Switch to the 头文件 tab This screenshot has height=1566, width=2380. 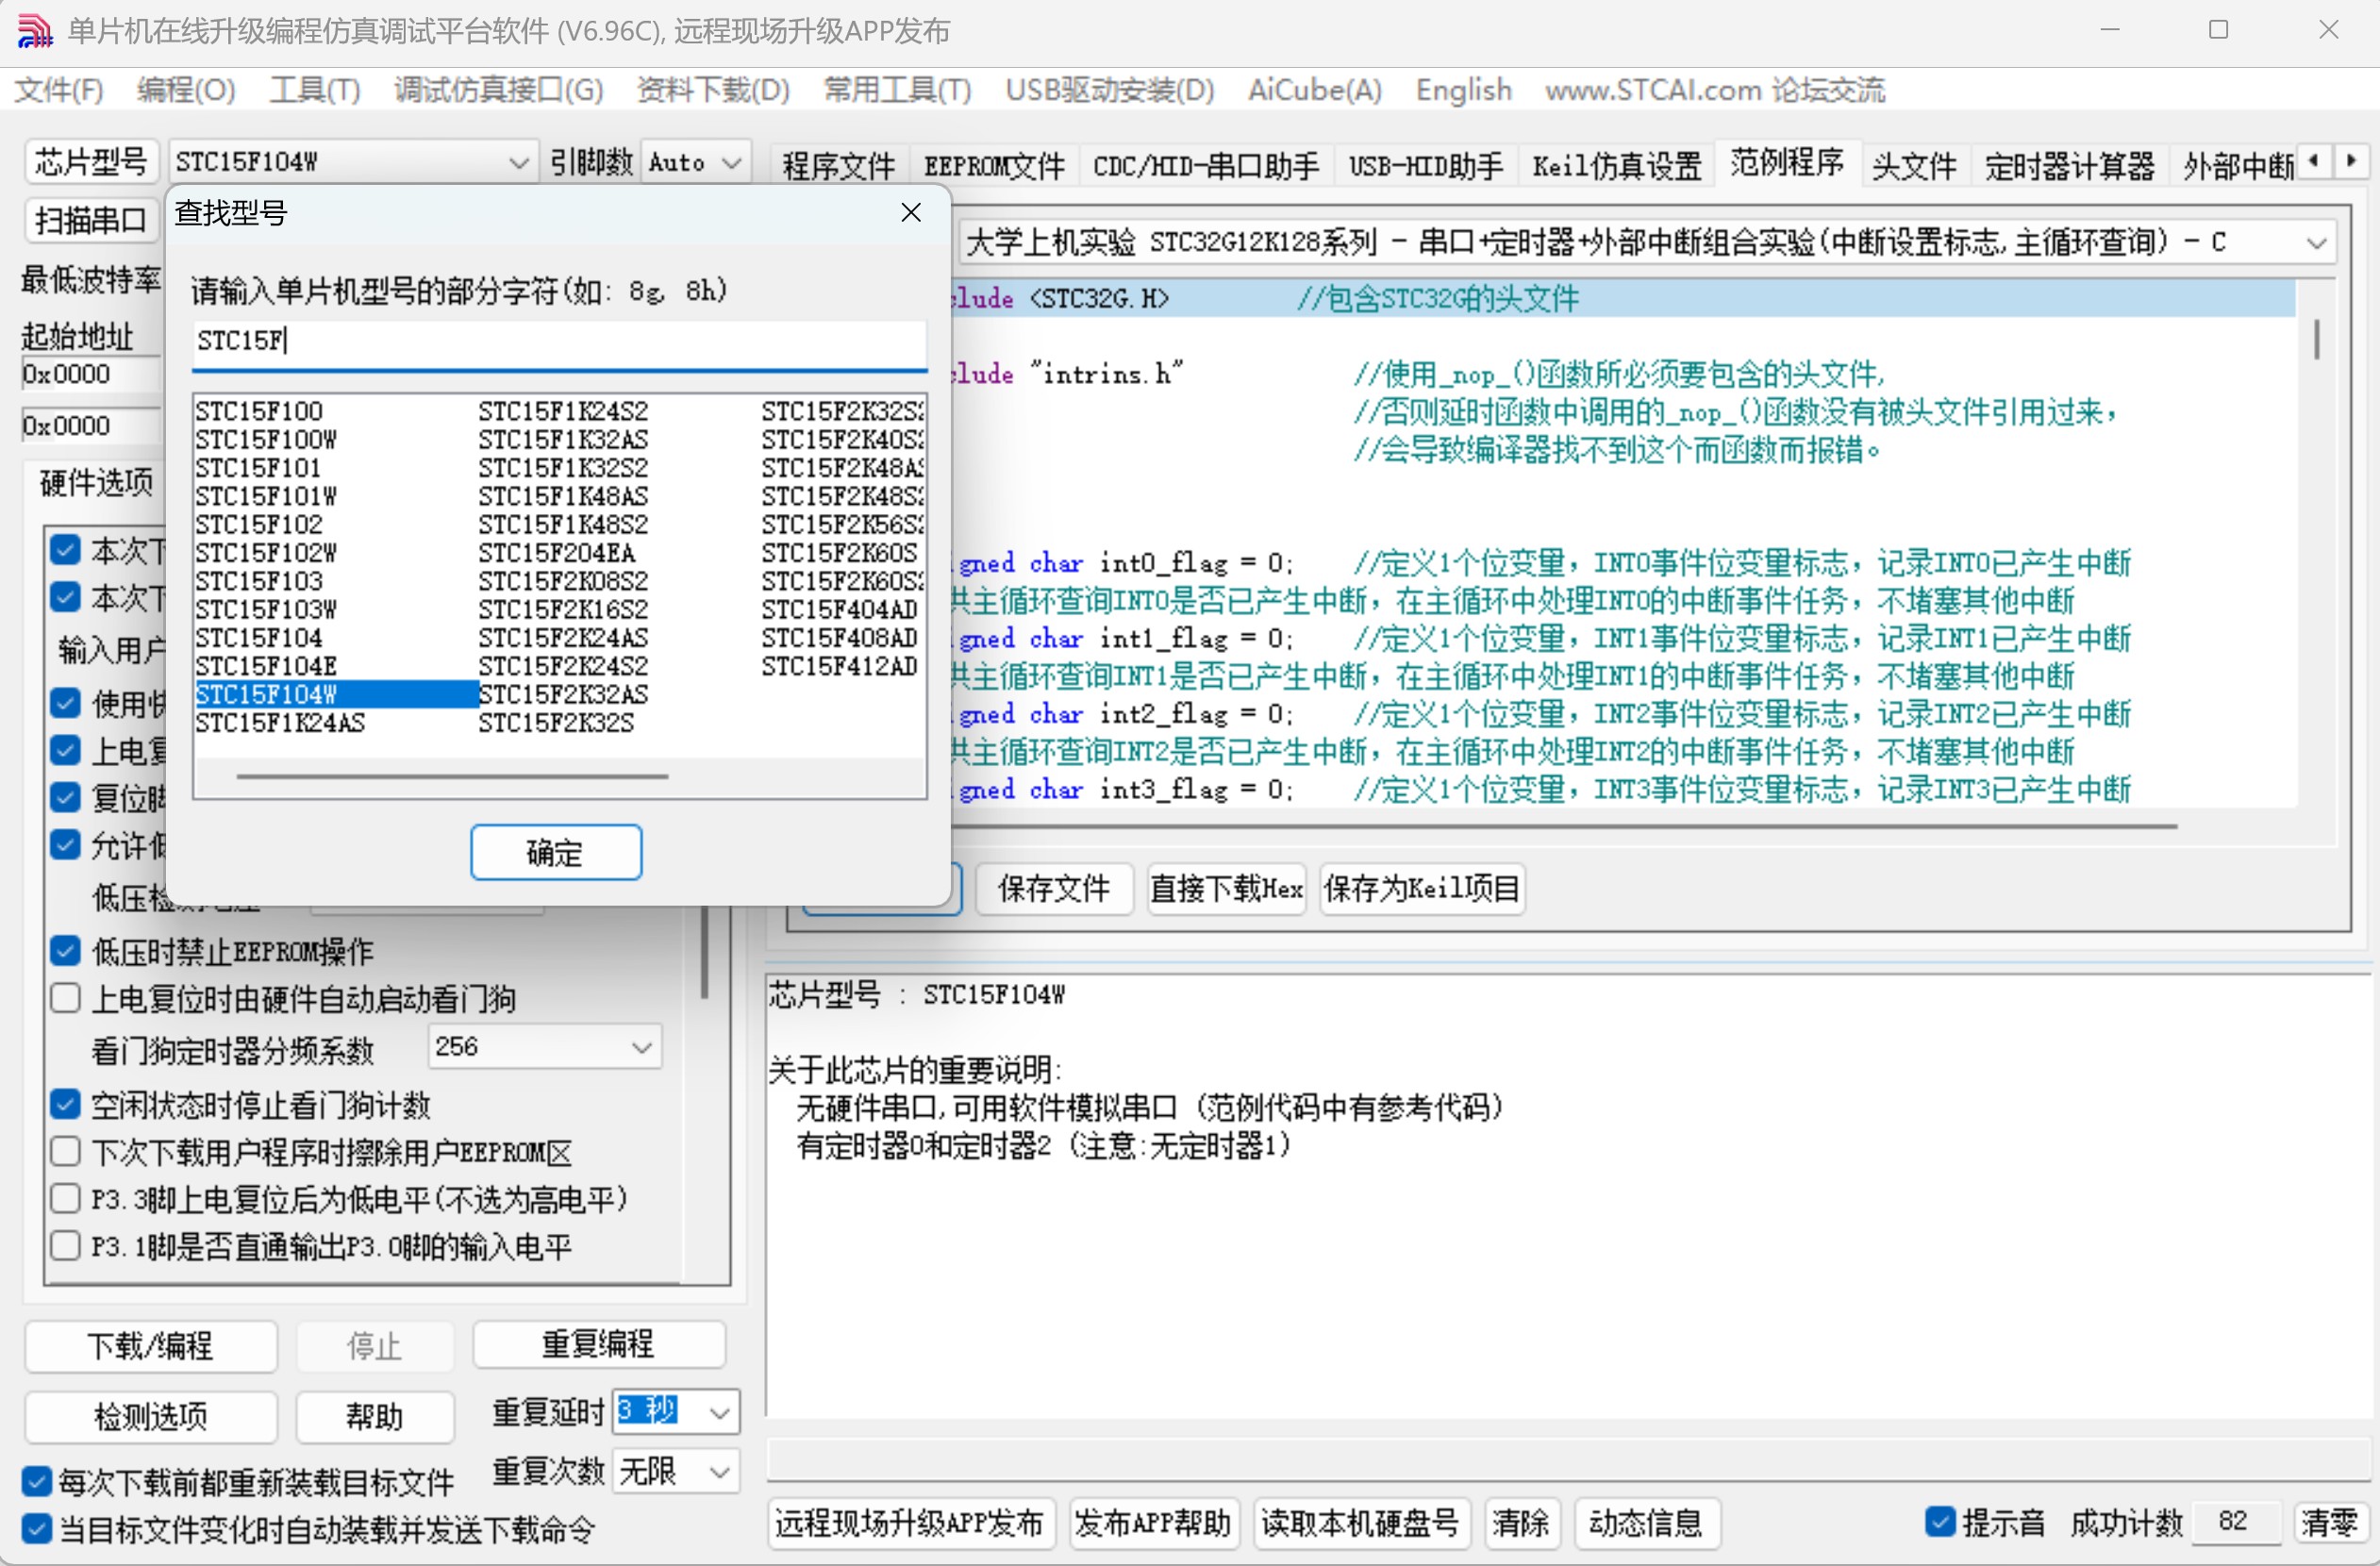pos(1912,165)
